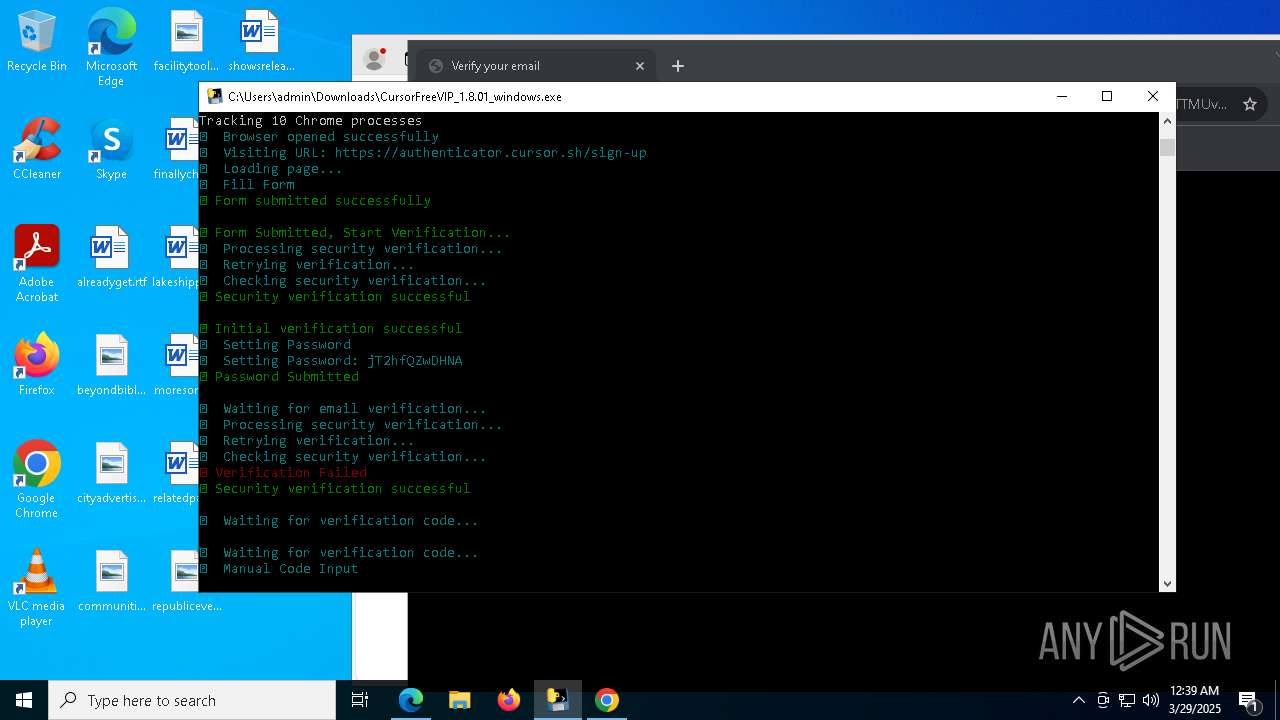Open the VLC media player shortcut
The image size is (1280, 720).
tap(37, 588)
